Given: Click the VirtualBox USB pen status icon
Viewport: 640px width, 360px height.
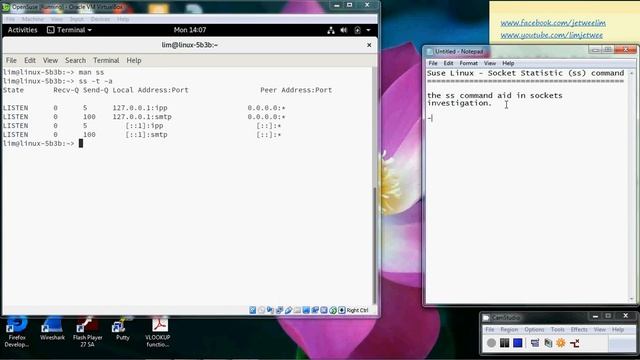Looking at the screenshot, I should click(288, 310).
